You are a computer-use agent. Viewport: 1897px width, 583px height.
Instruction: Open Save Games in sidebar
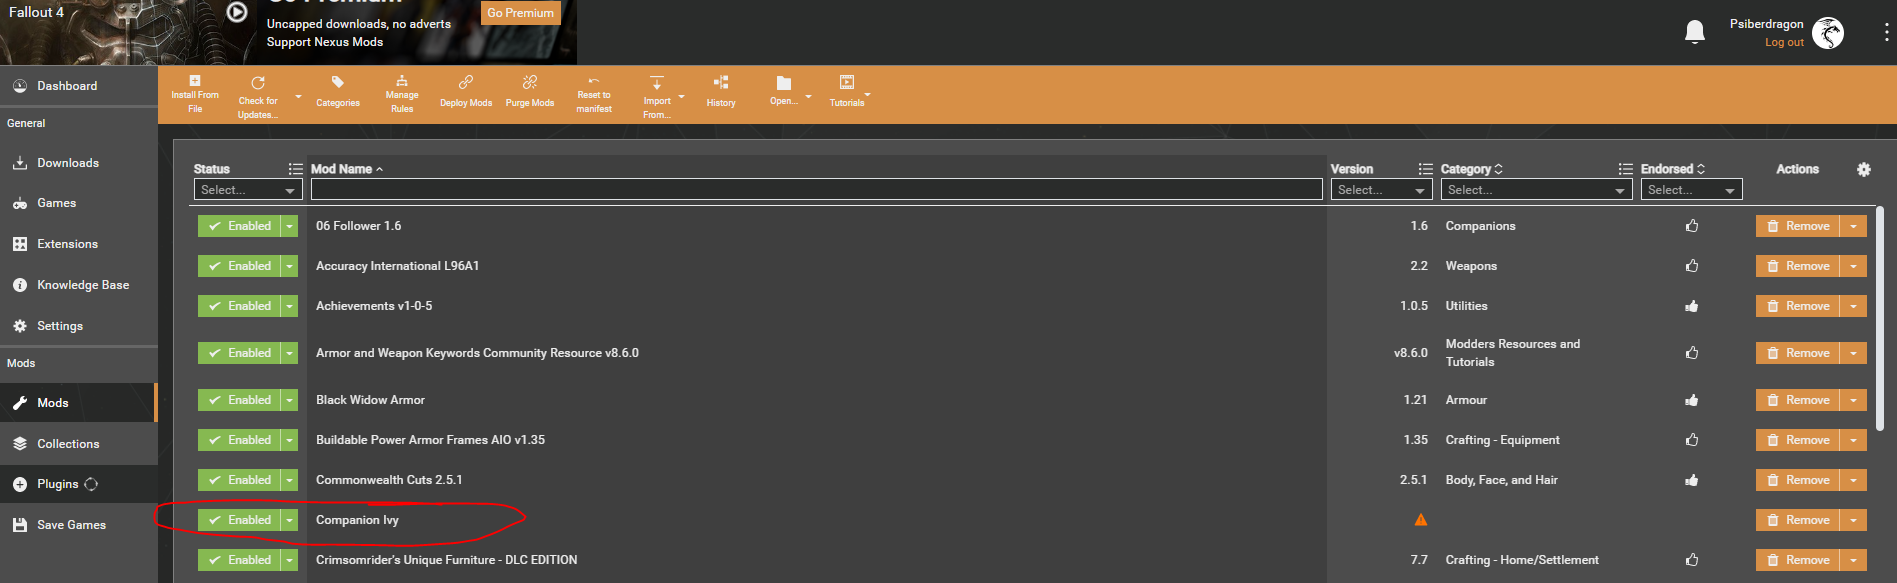pos(79,525)
